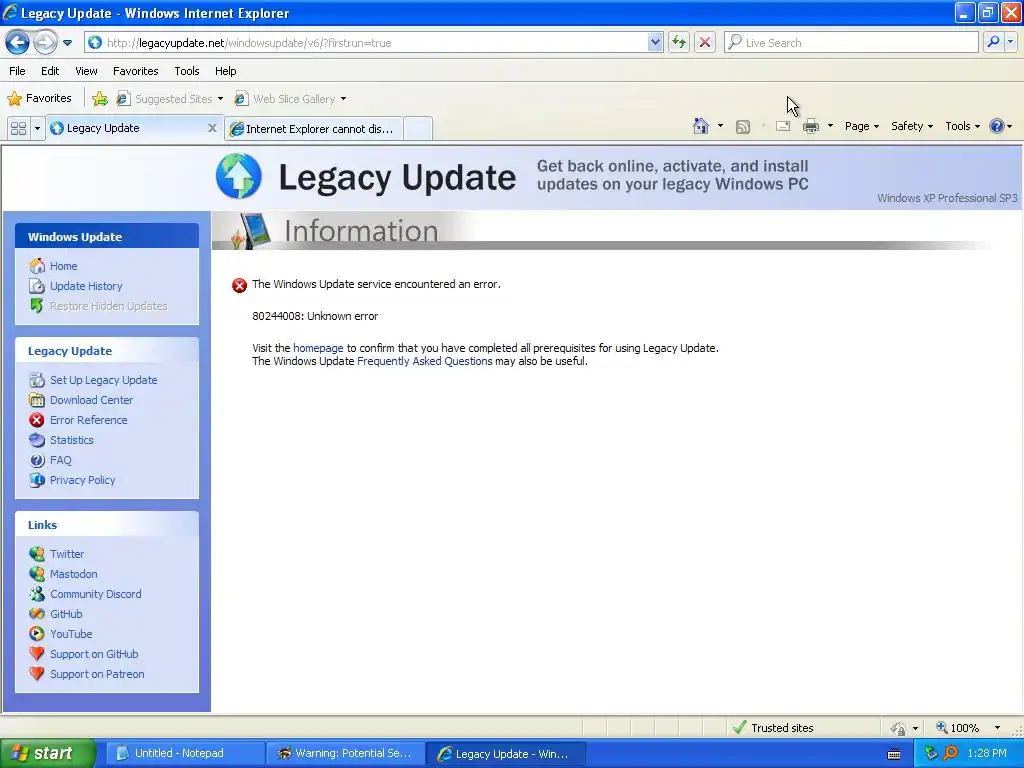Open Home in Windows Update sidebar

63,266
